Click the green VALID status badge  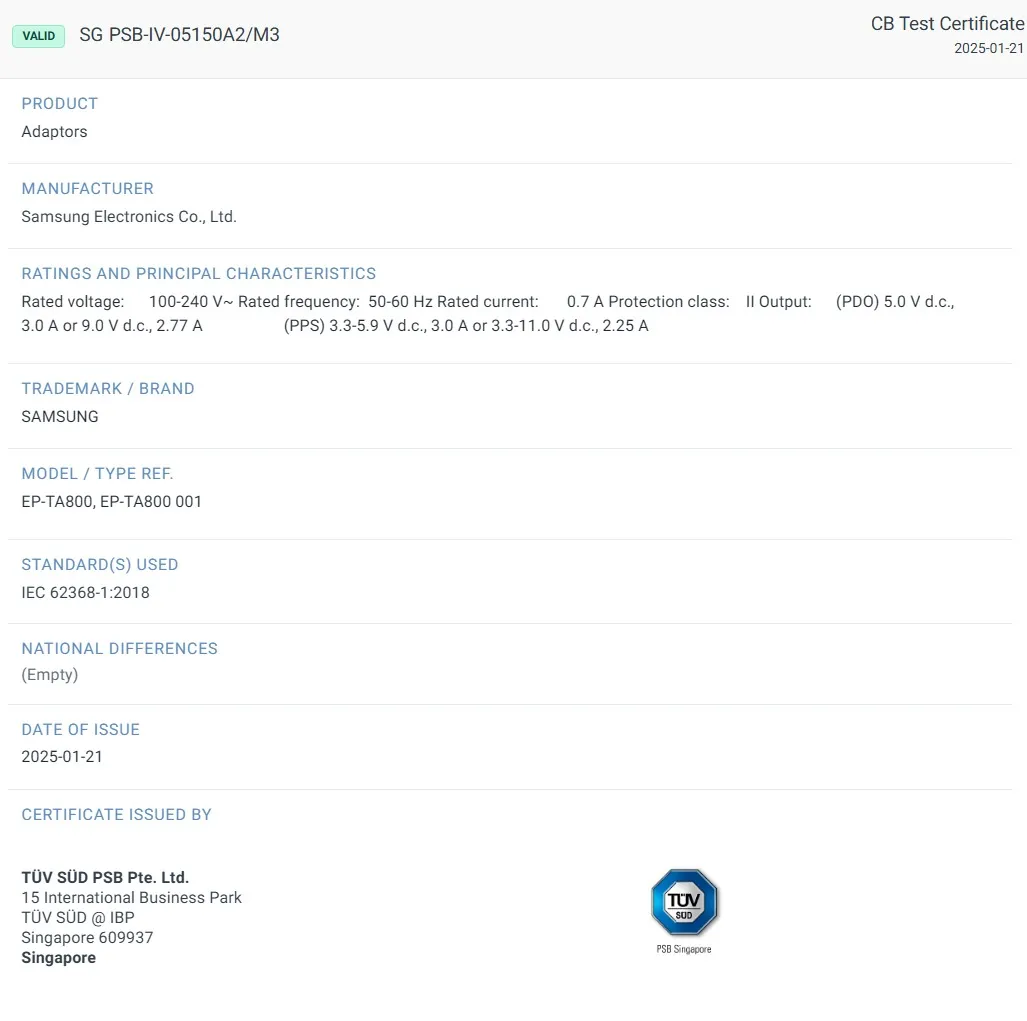(39, 36)
